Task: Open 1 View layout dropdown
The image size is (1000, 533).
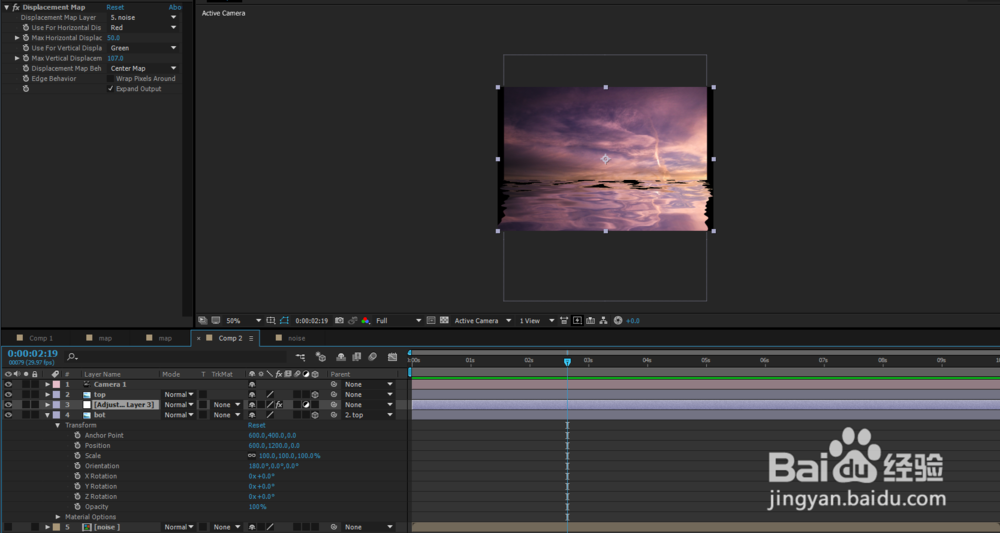Action: pos(536,321)
